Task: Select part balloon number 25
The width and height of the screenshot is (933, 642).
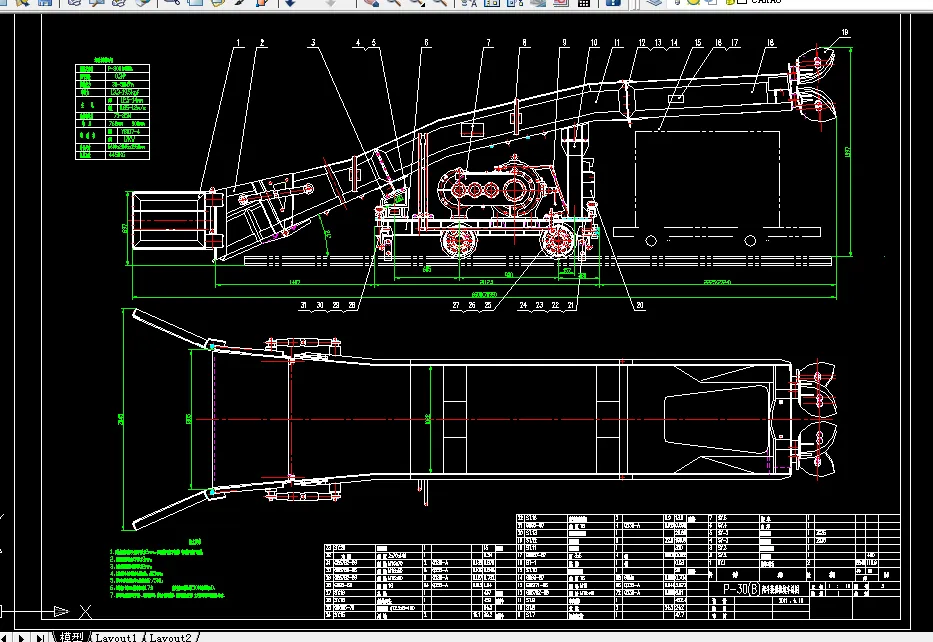Action: pyautogui.click(x=488, y=305)
